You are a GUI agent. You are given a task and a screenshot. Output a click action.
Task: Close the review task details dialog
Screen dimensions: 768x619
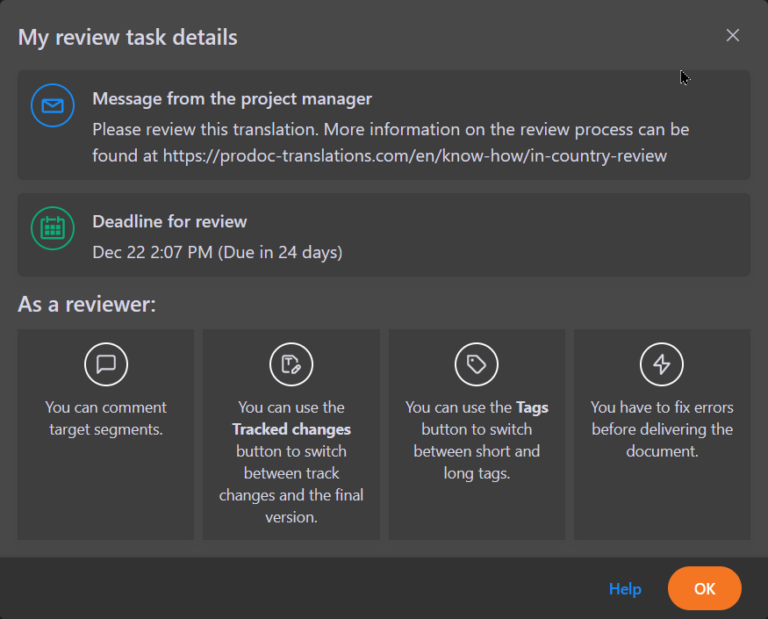click(732, 36)
